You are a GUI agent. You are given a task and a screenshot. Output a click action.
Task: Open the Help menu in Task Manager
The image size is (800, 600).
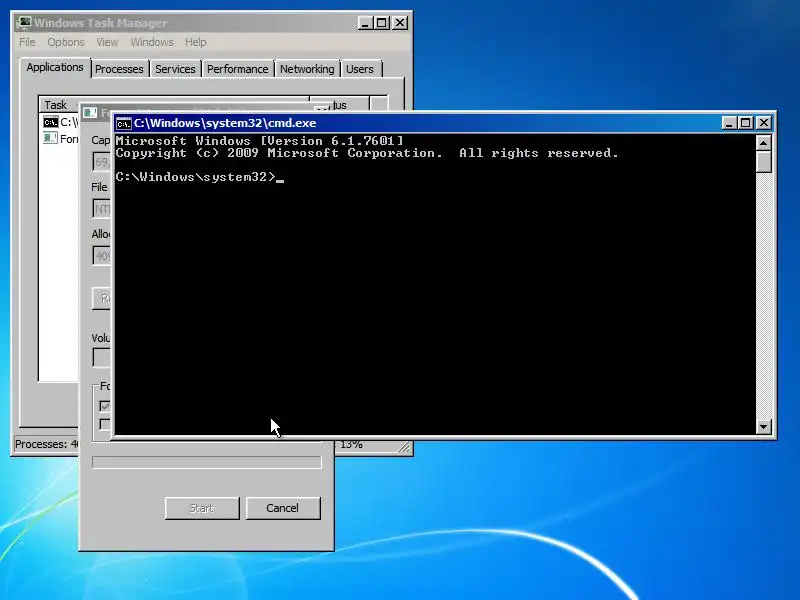tap(195, 42)
